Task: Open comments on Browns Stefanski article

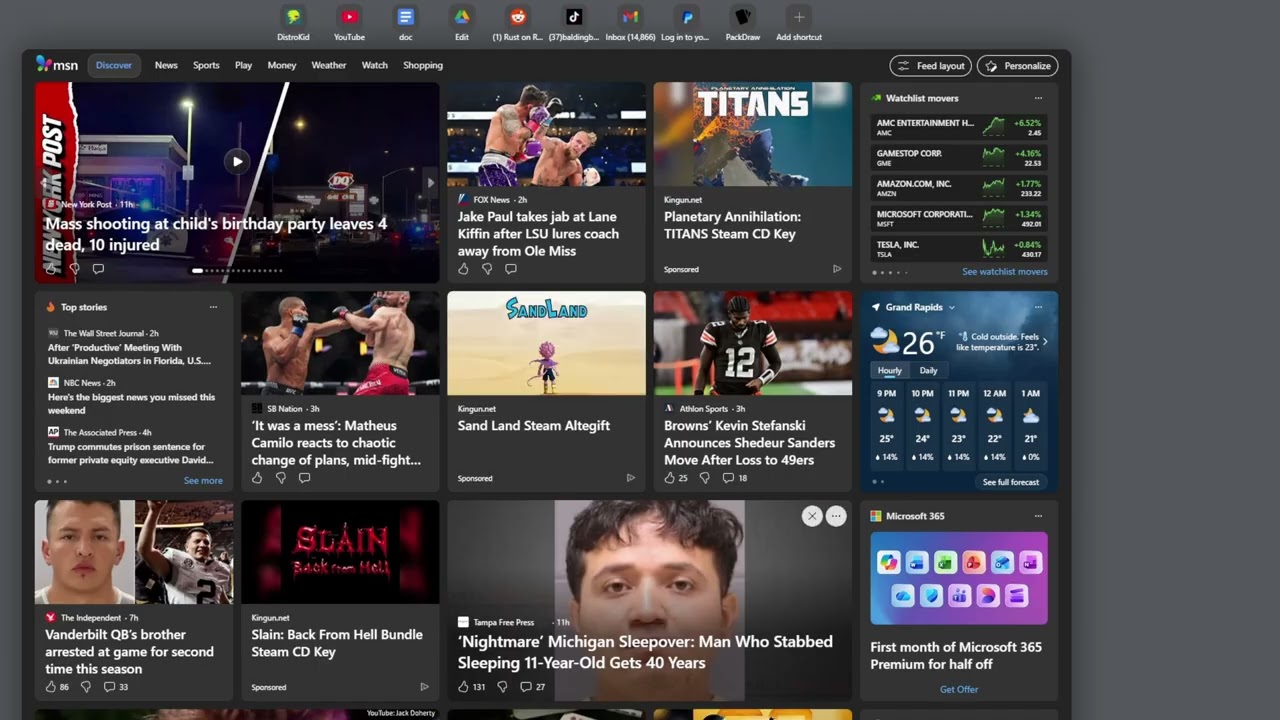Action: (735, 478)
